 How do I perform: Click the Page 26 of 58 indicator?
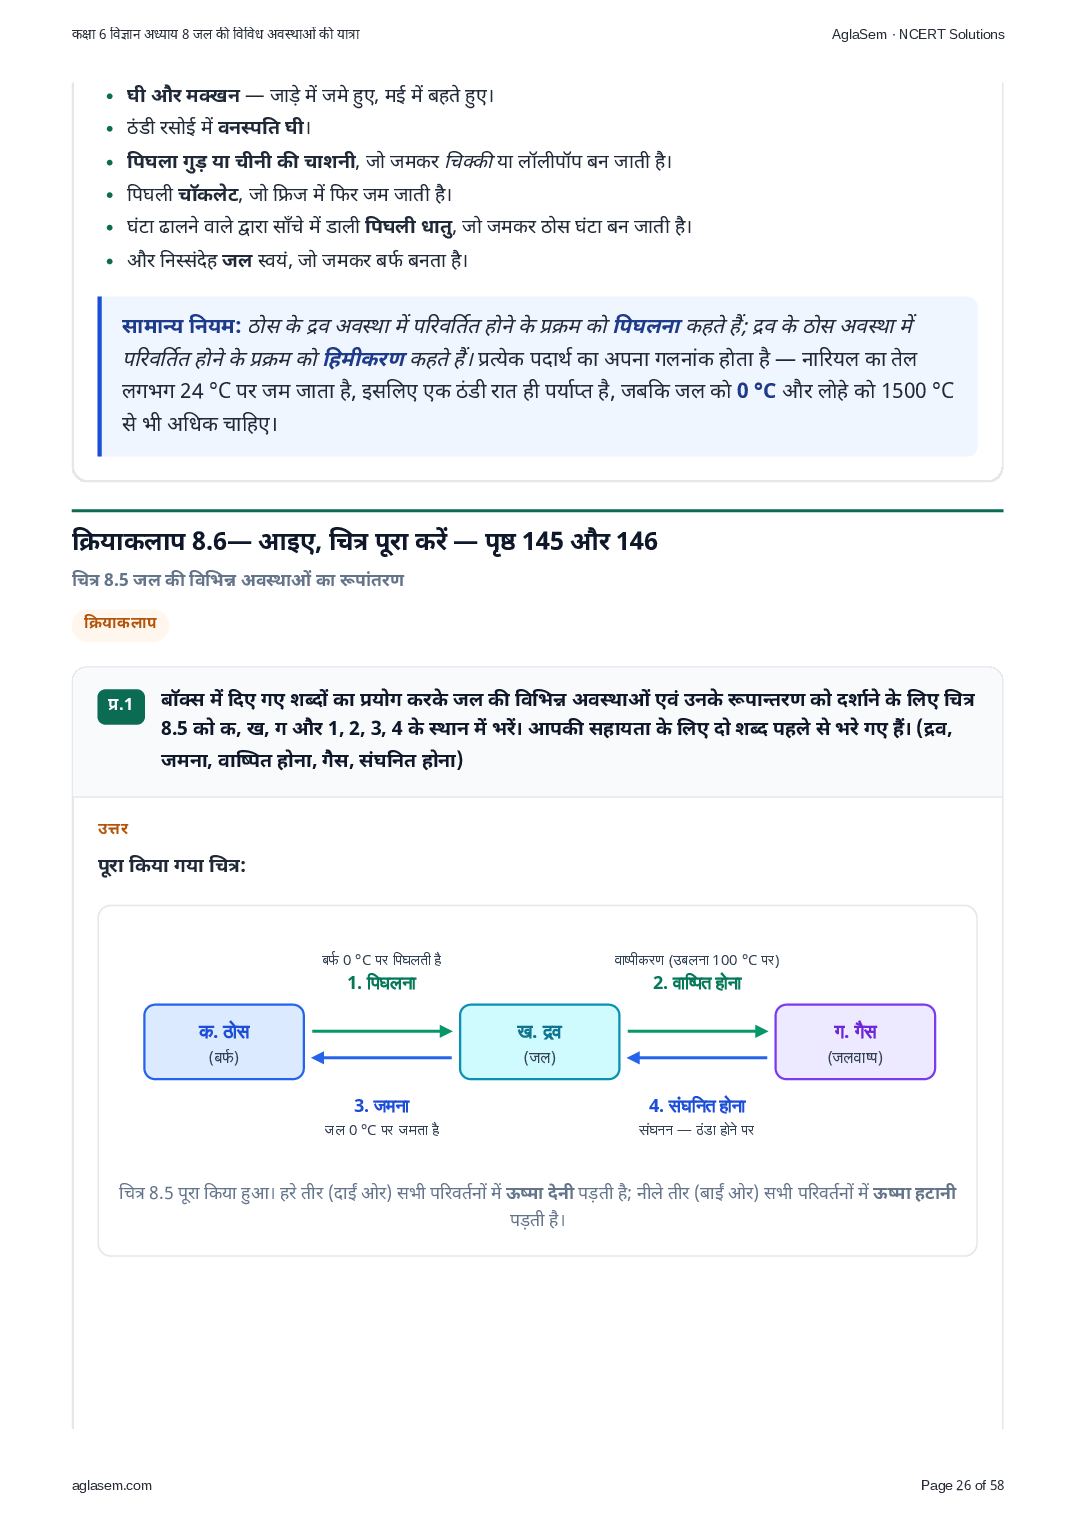tap(962, 1485)
